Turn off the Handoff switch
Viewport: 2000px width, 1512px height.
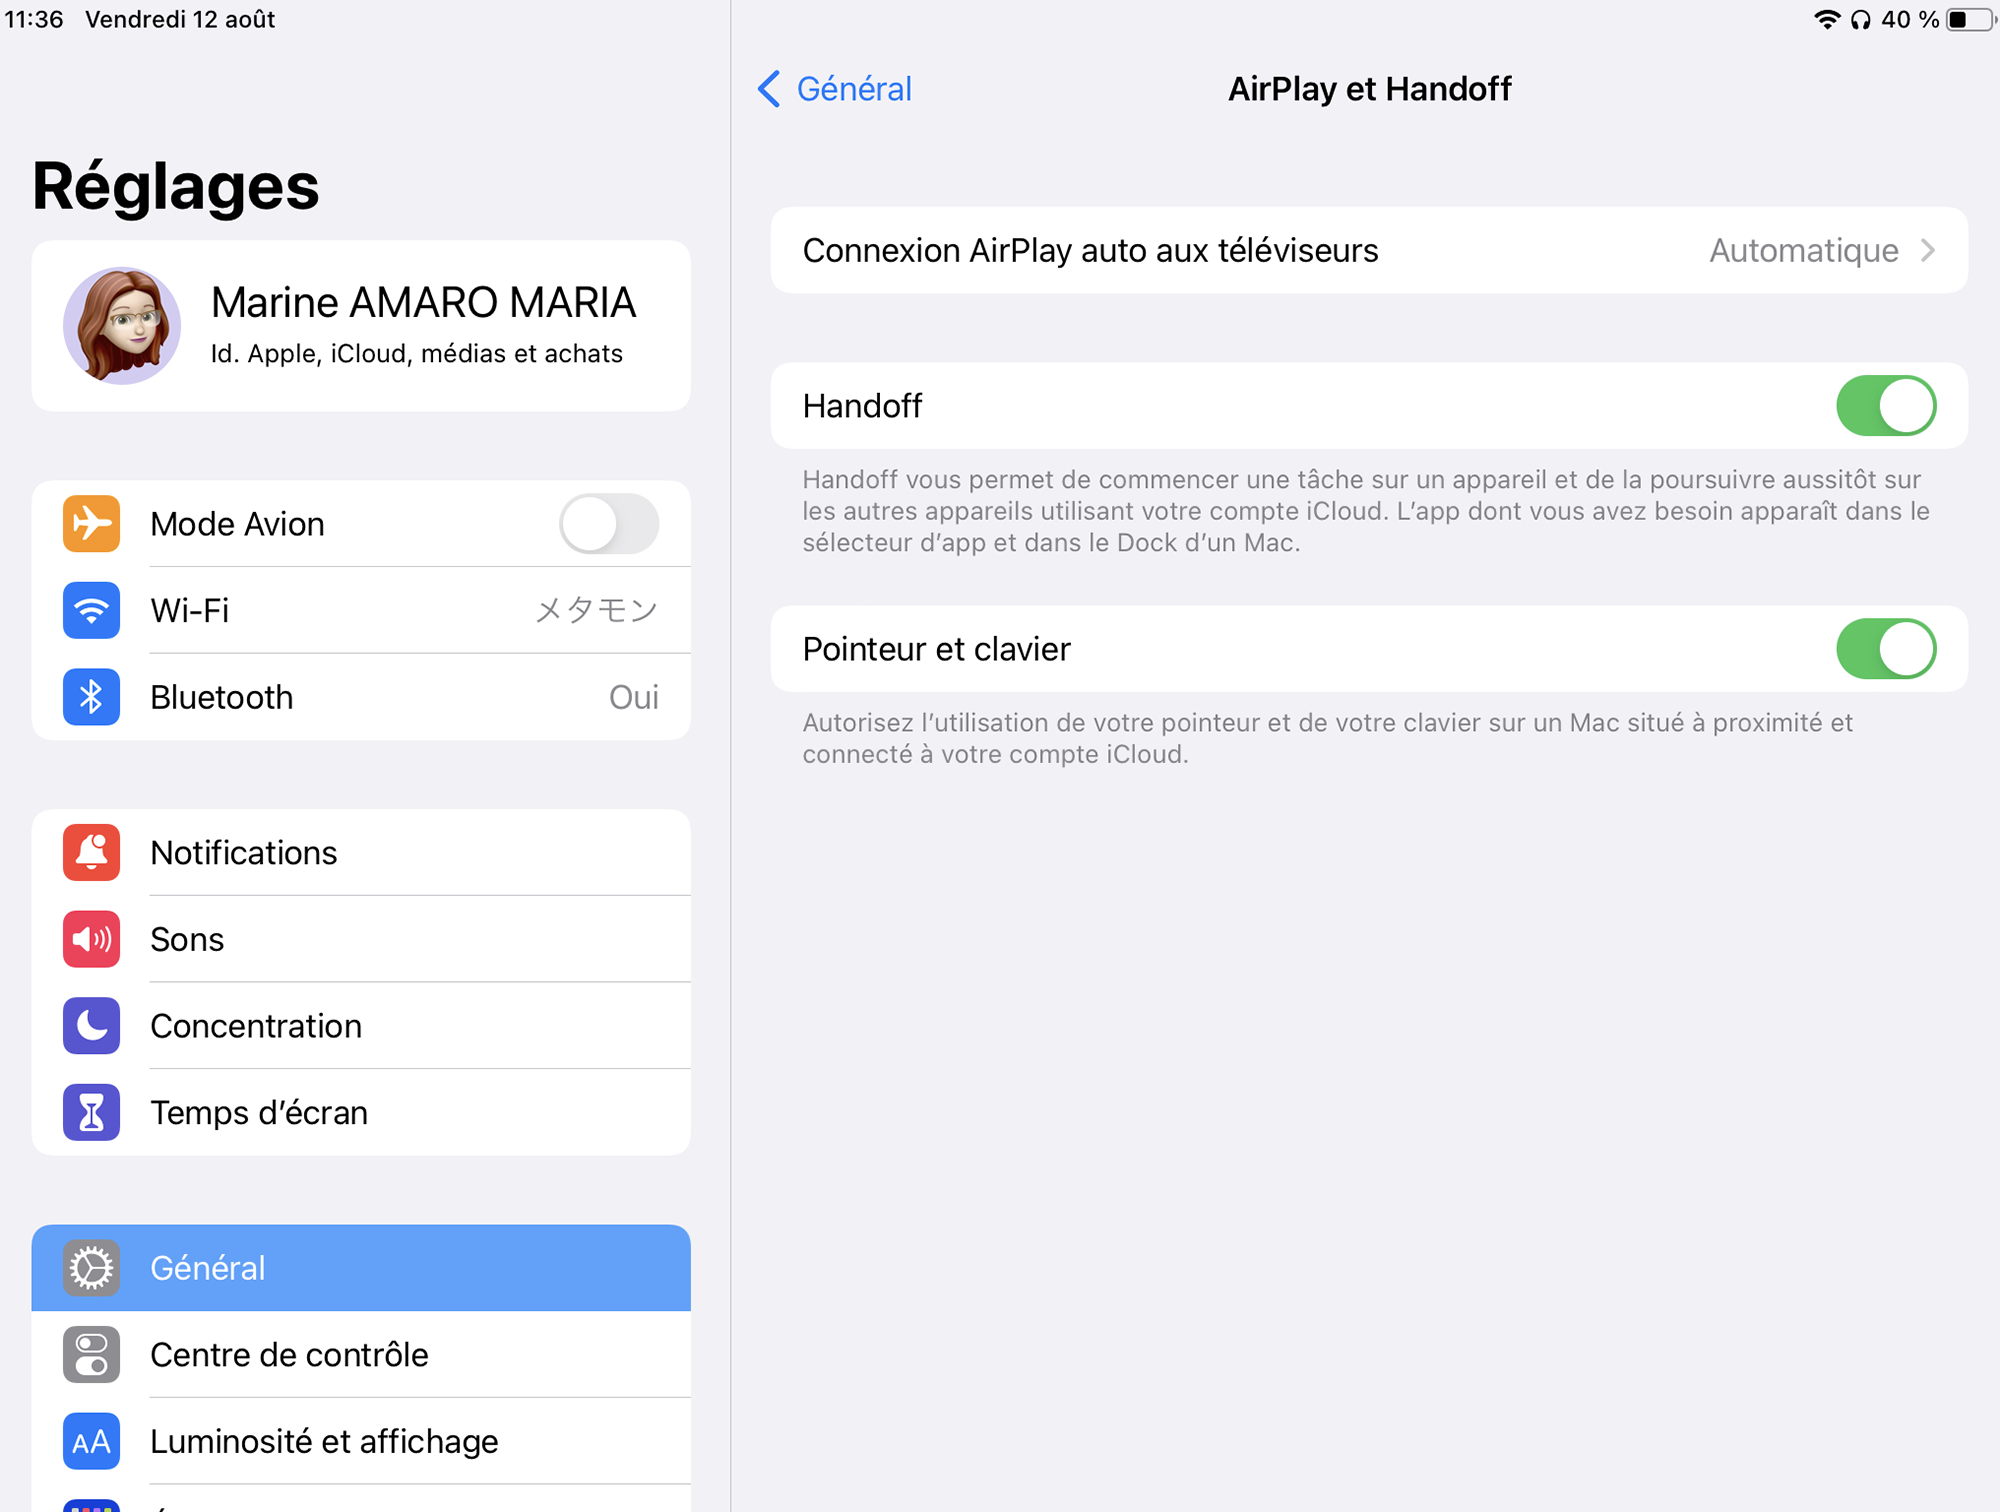(1885, 406)
